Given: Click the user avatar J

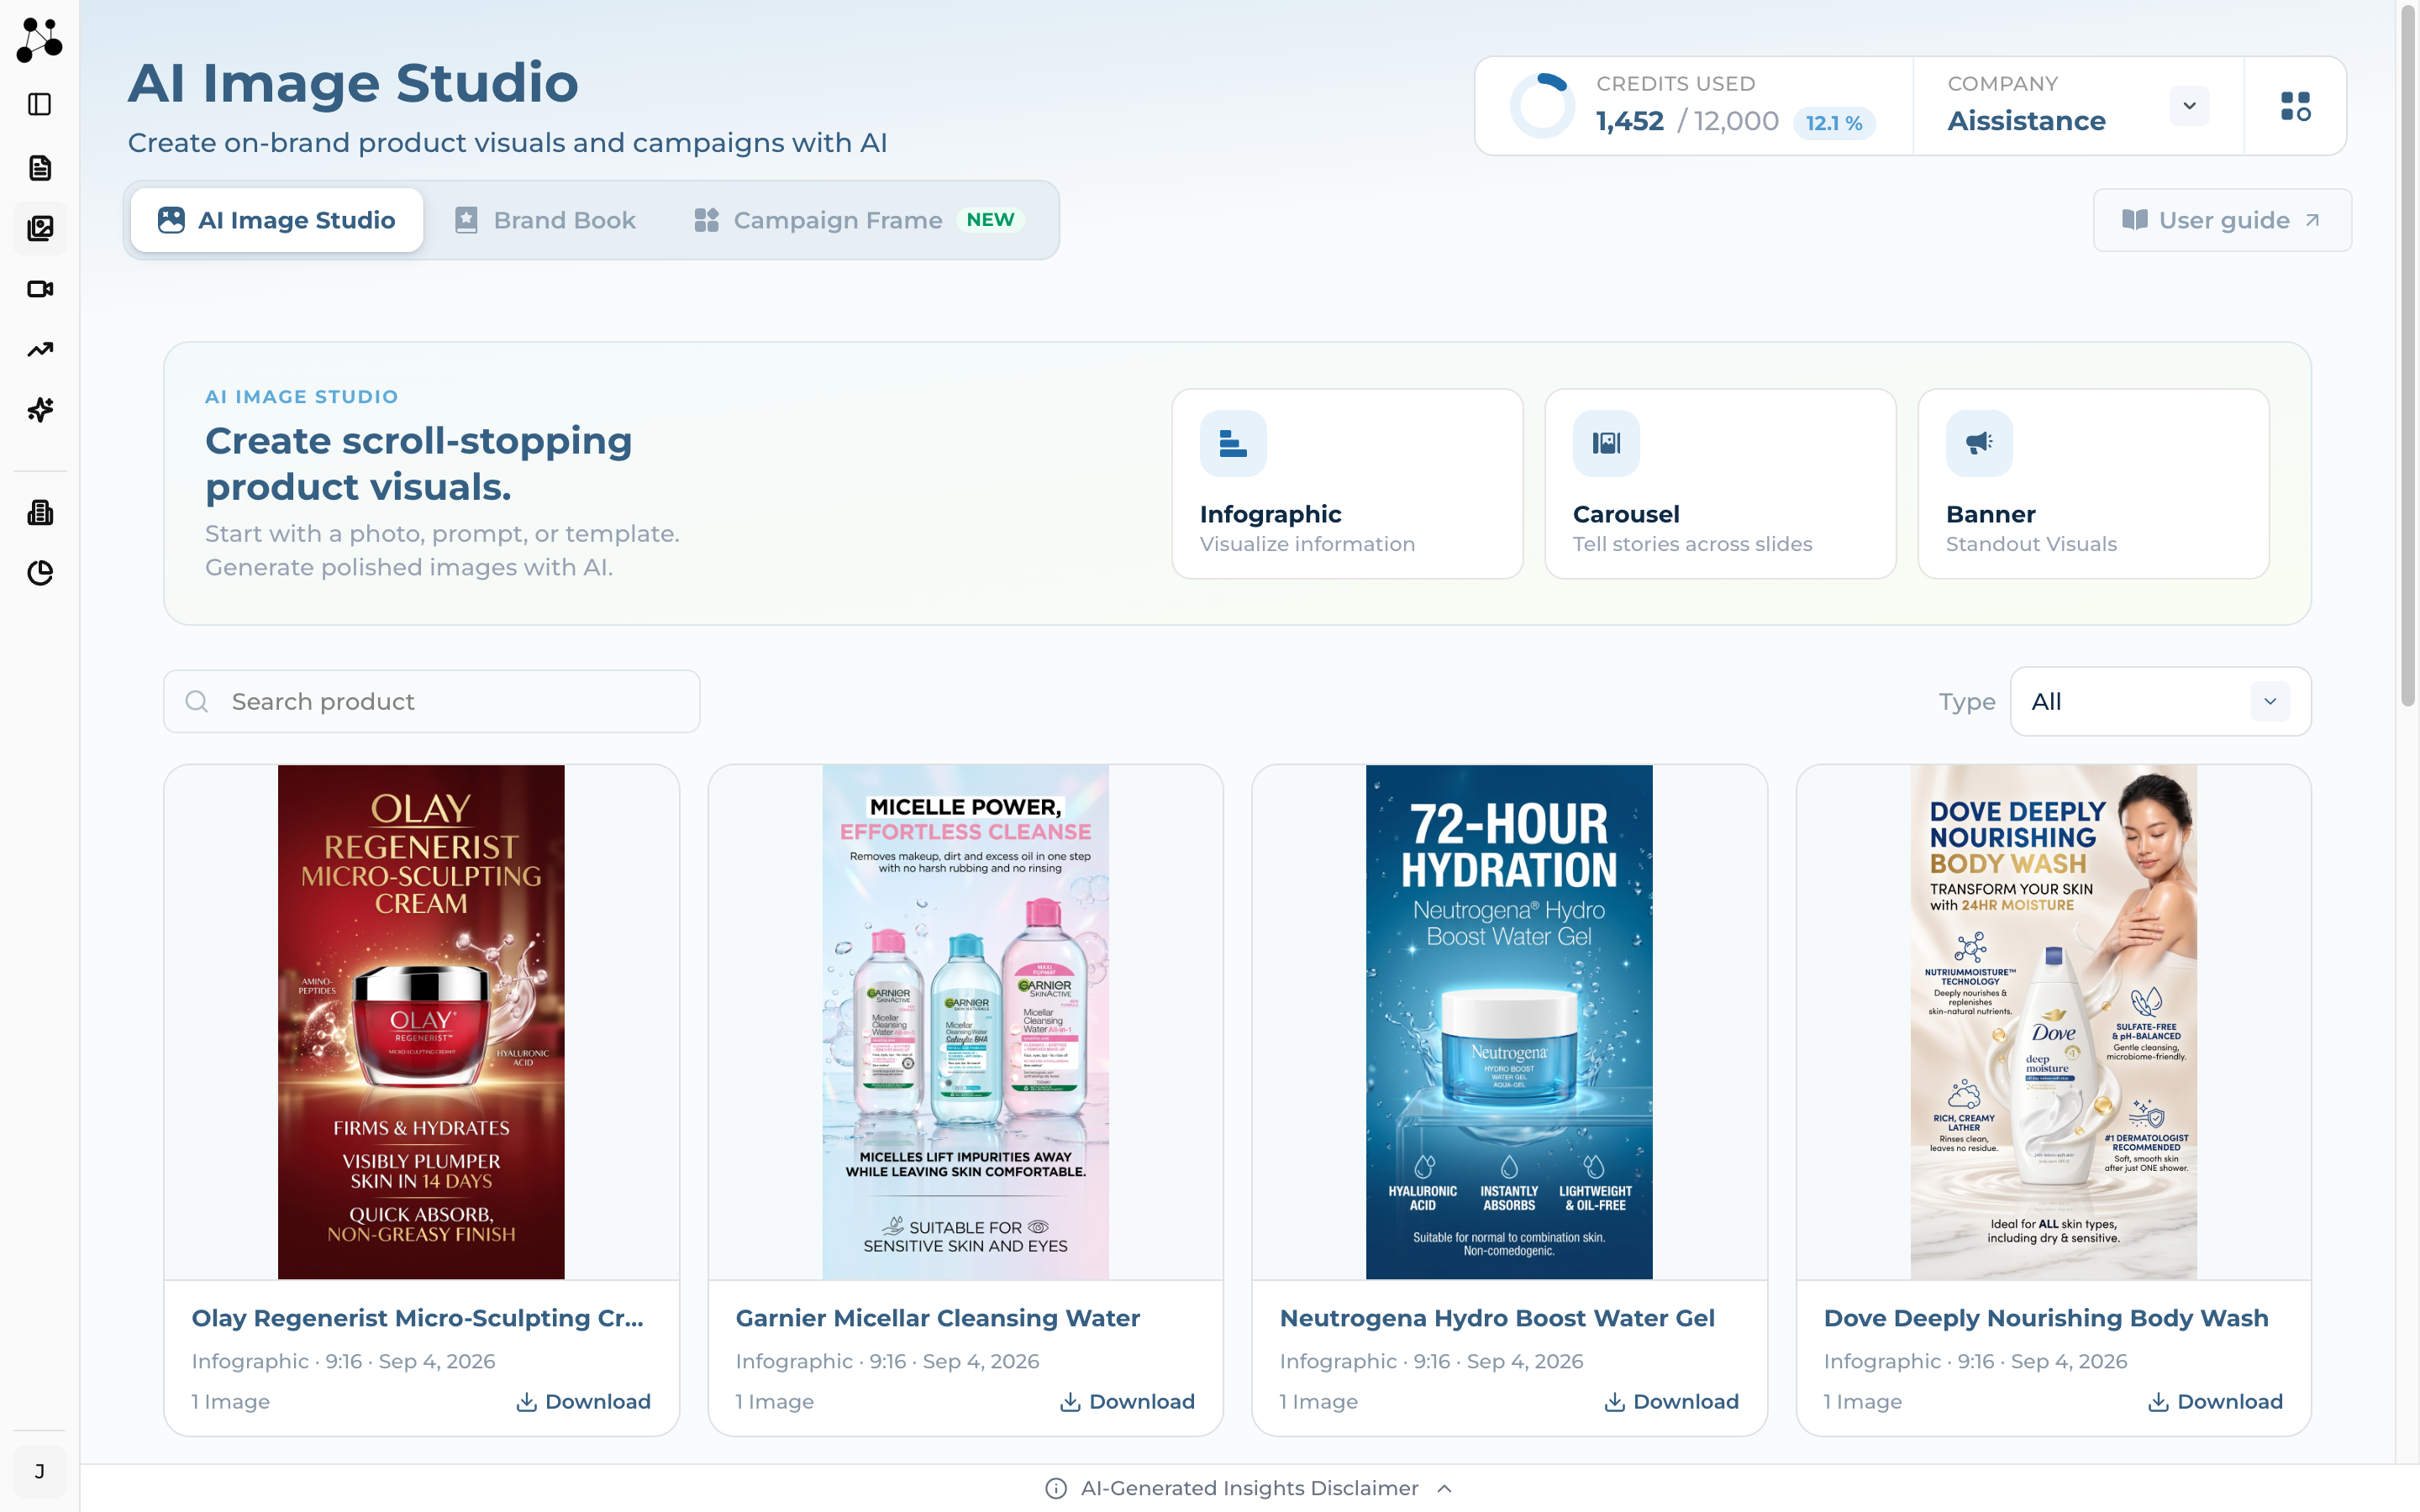Looking at the screenshot, I should (40, 1471).
